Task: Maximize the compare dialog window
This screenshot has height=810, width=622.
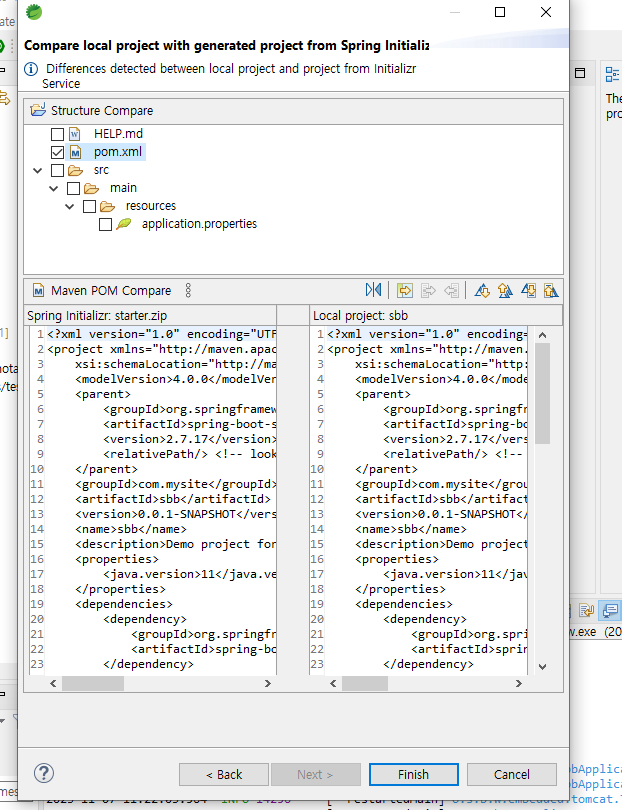Action: (500, 12)
